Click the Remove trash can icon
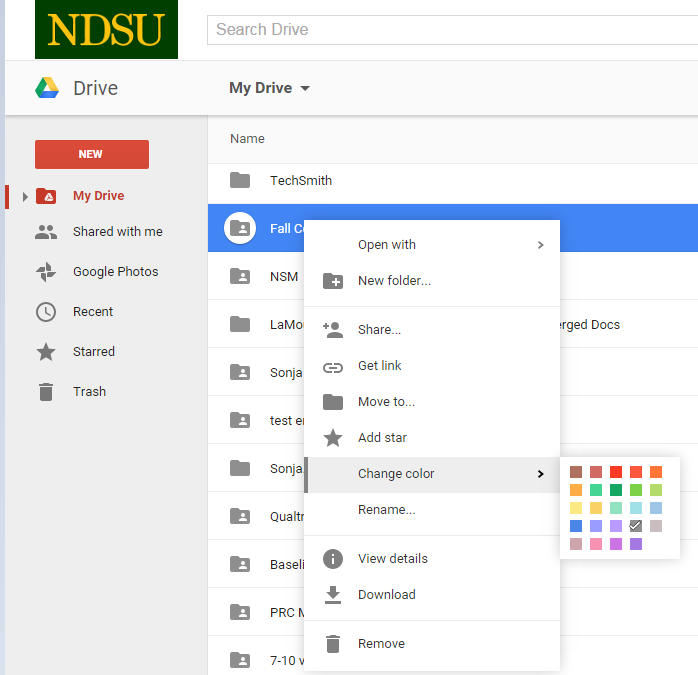The image size is (698, 675). 333,644
